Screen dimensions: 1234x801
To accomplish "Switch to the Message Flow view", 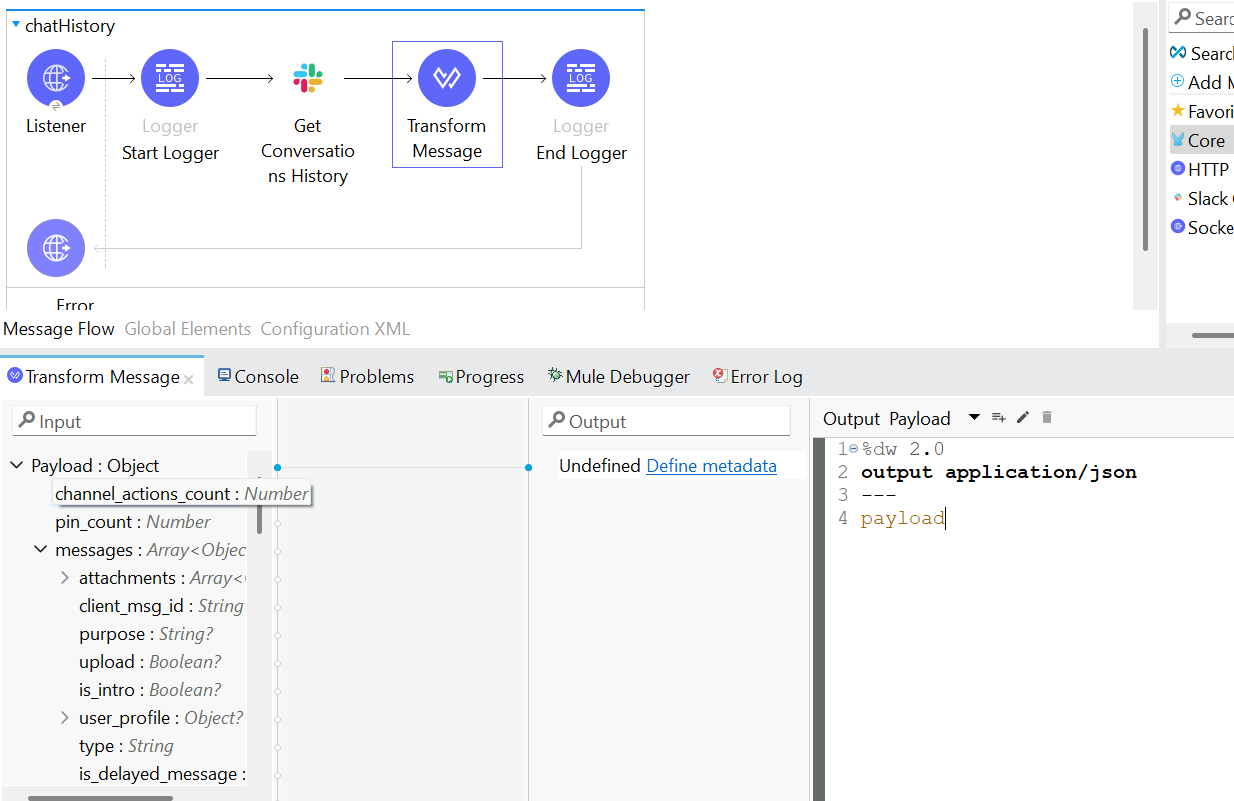I will click(59, 329).
